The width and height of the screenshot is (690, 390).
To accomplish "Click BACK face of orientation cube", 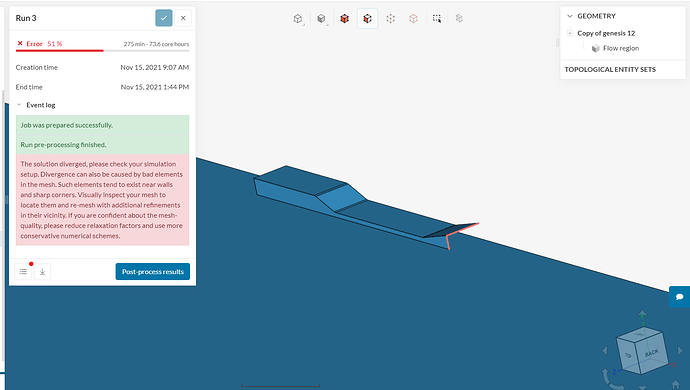I will (651, 353).
